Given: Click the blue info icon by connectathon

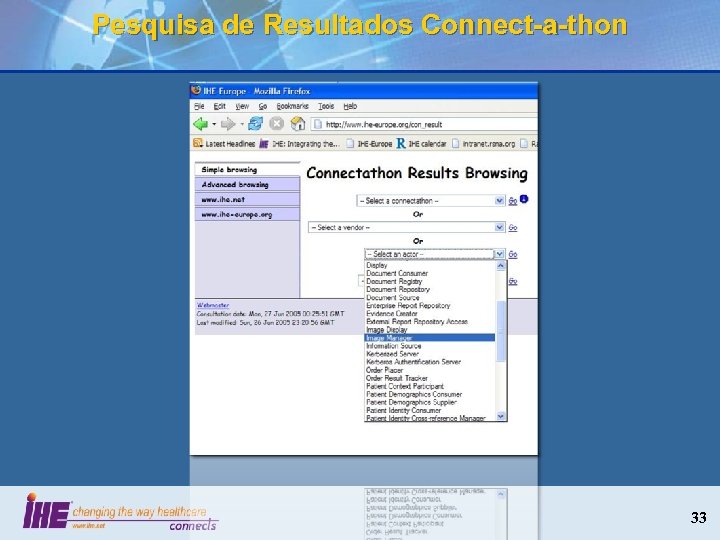Looking at the screenshot, I should [x=524, y=199].
